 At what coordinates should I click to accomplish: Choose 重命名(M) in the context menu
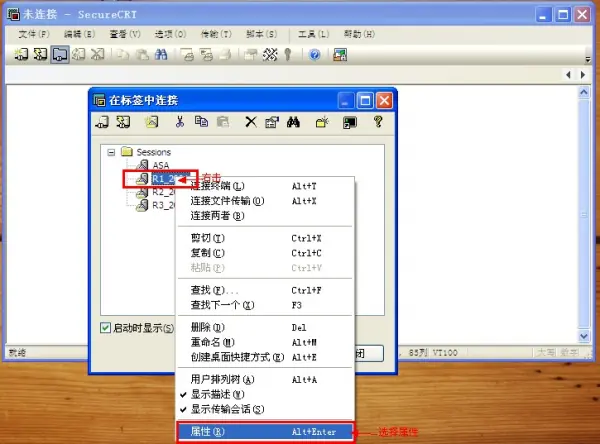click(265, 342)
